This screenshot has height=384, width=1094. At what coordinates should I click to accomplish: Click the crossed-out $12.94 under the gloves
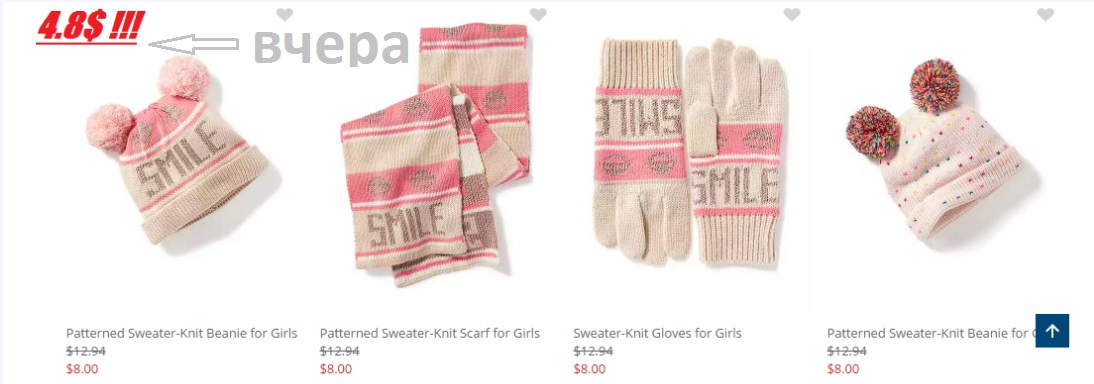coord(593,351)
